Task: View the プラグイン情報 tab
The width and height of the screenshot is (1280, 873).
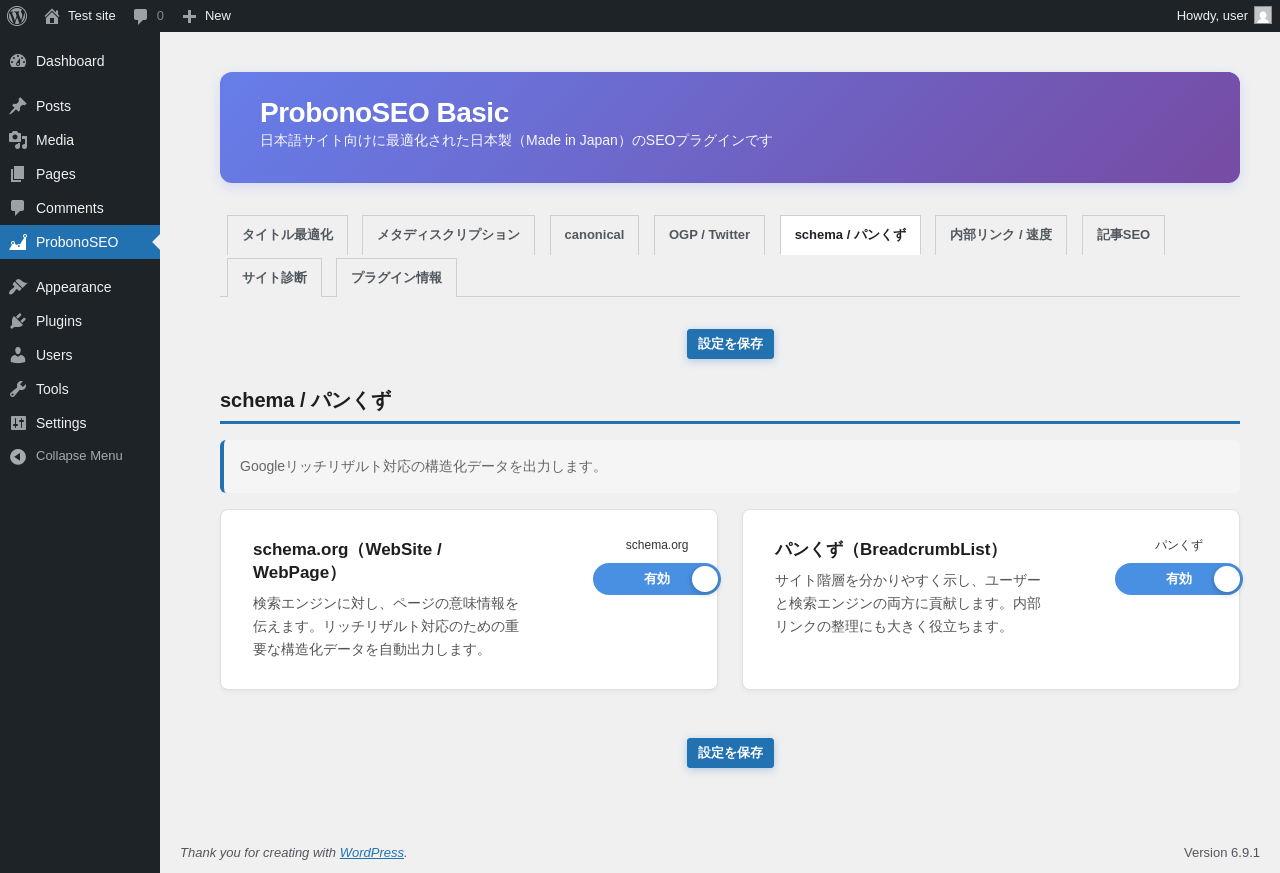Action: coord(396,278)
